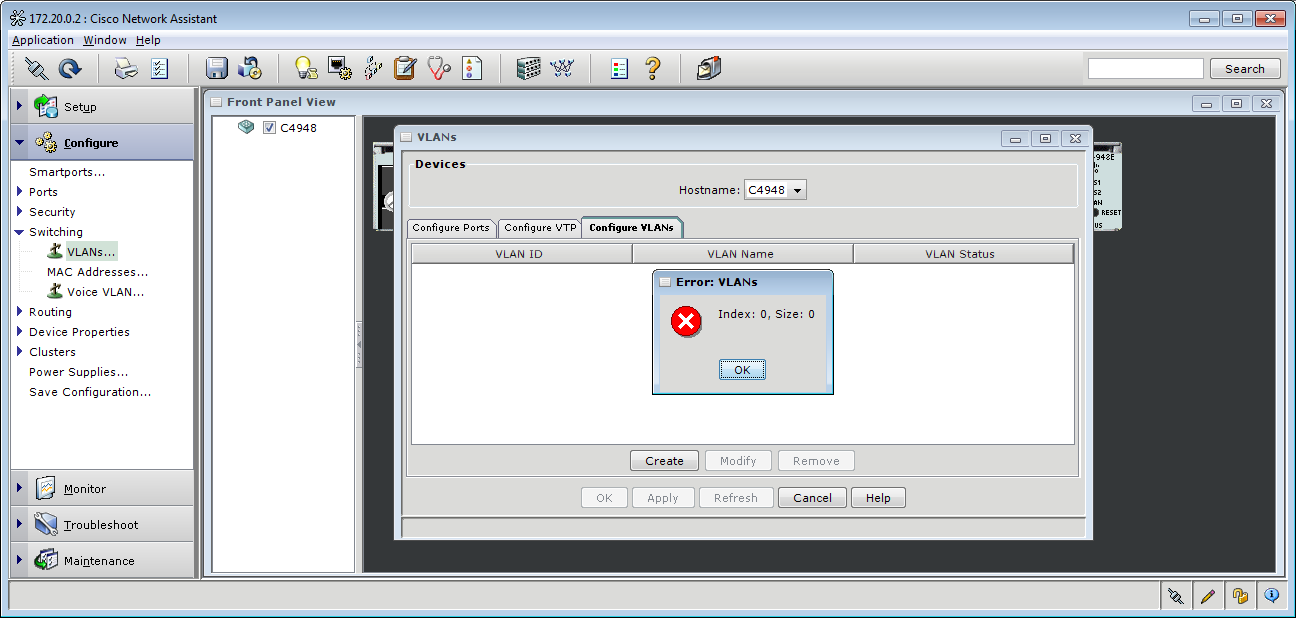Screen dimensions: 1296x618
Task: Click the clipboard pencil toolbar icon
Action: point(405,69)
